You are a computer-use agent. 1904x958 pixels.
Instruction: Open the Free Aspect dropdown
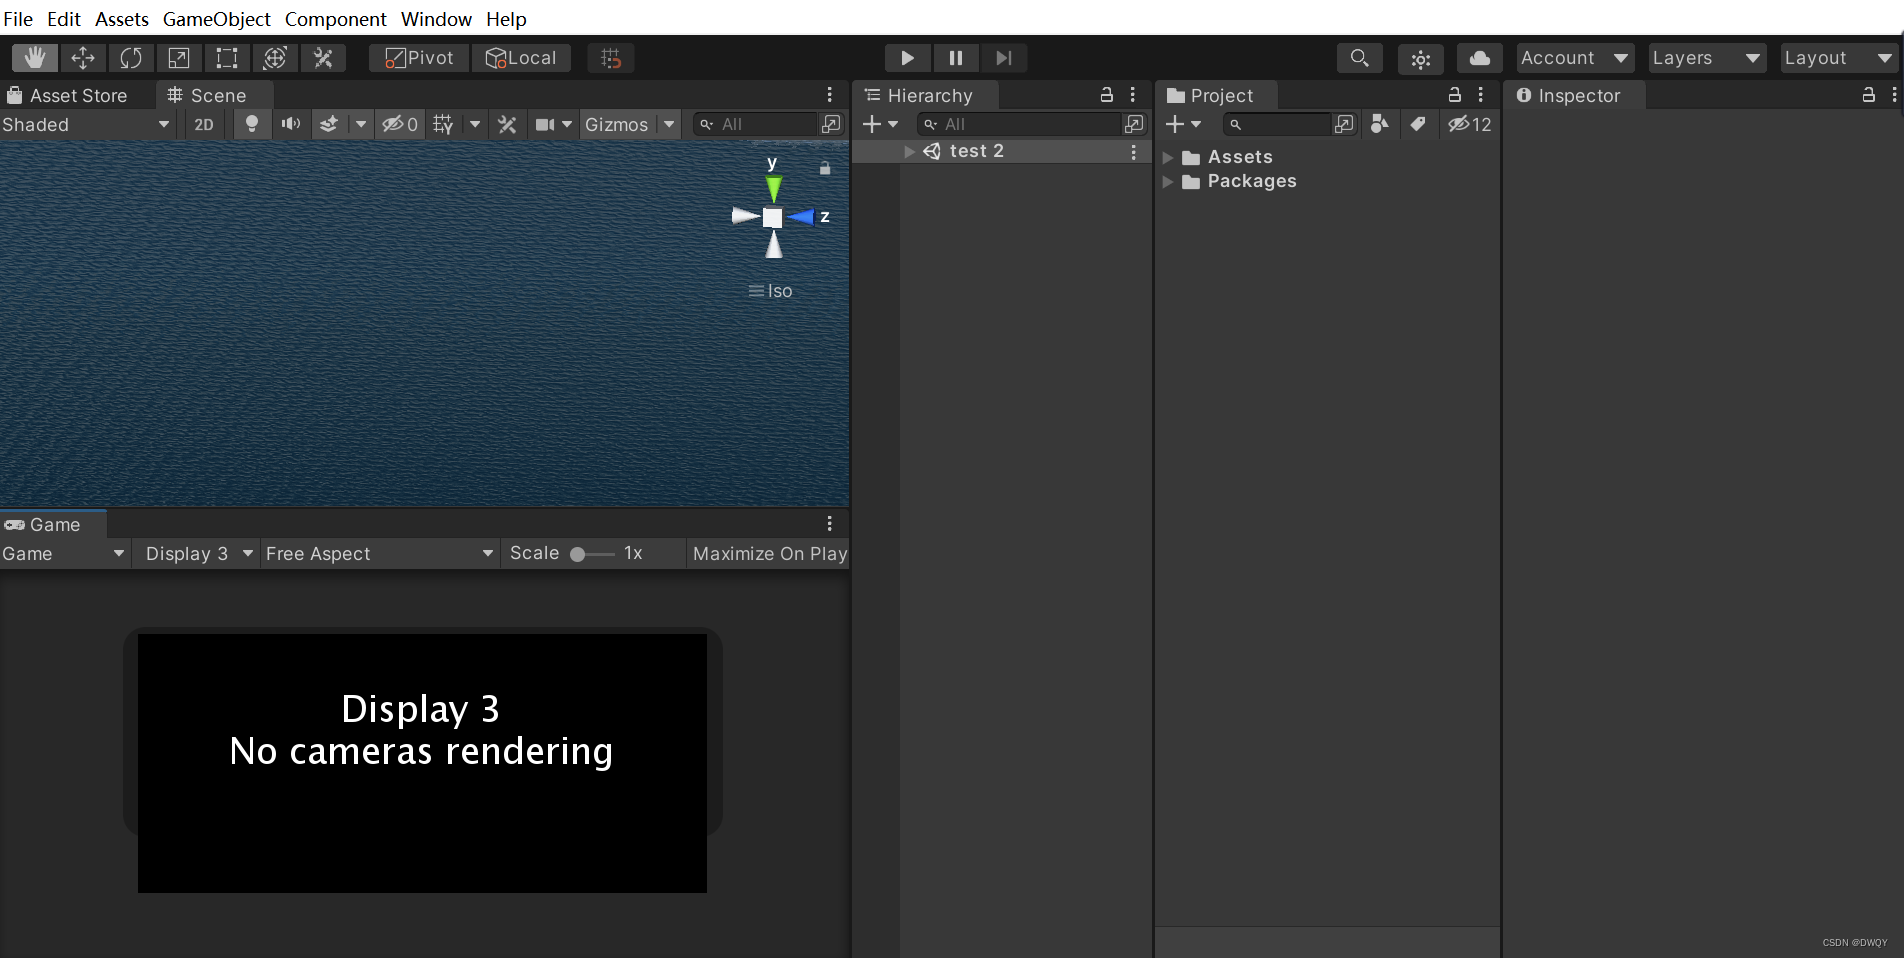coord(379,554)
